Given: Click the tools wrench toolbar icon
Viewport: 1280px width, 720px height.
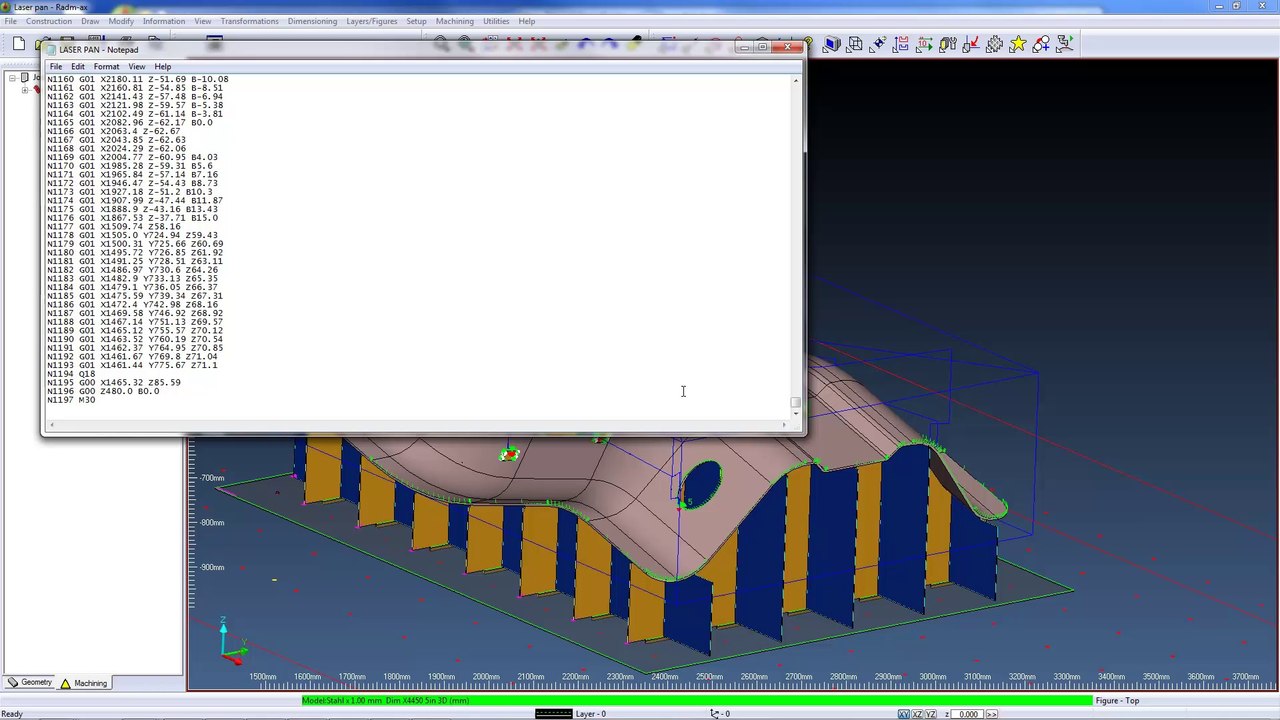Looking at the screenshot, I should click(x=948, y=44).
